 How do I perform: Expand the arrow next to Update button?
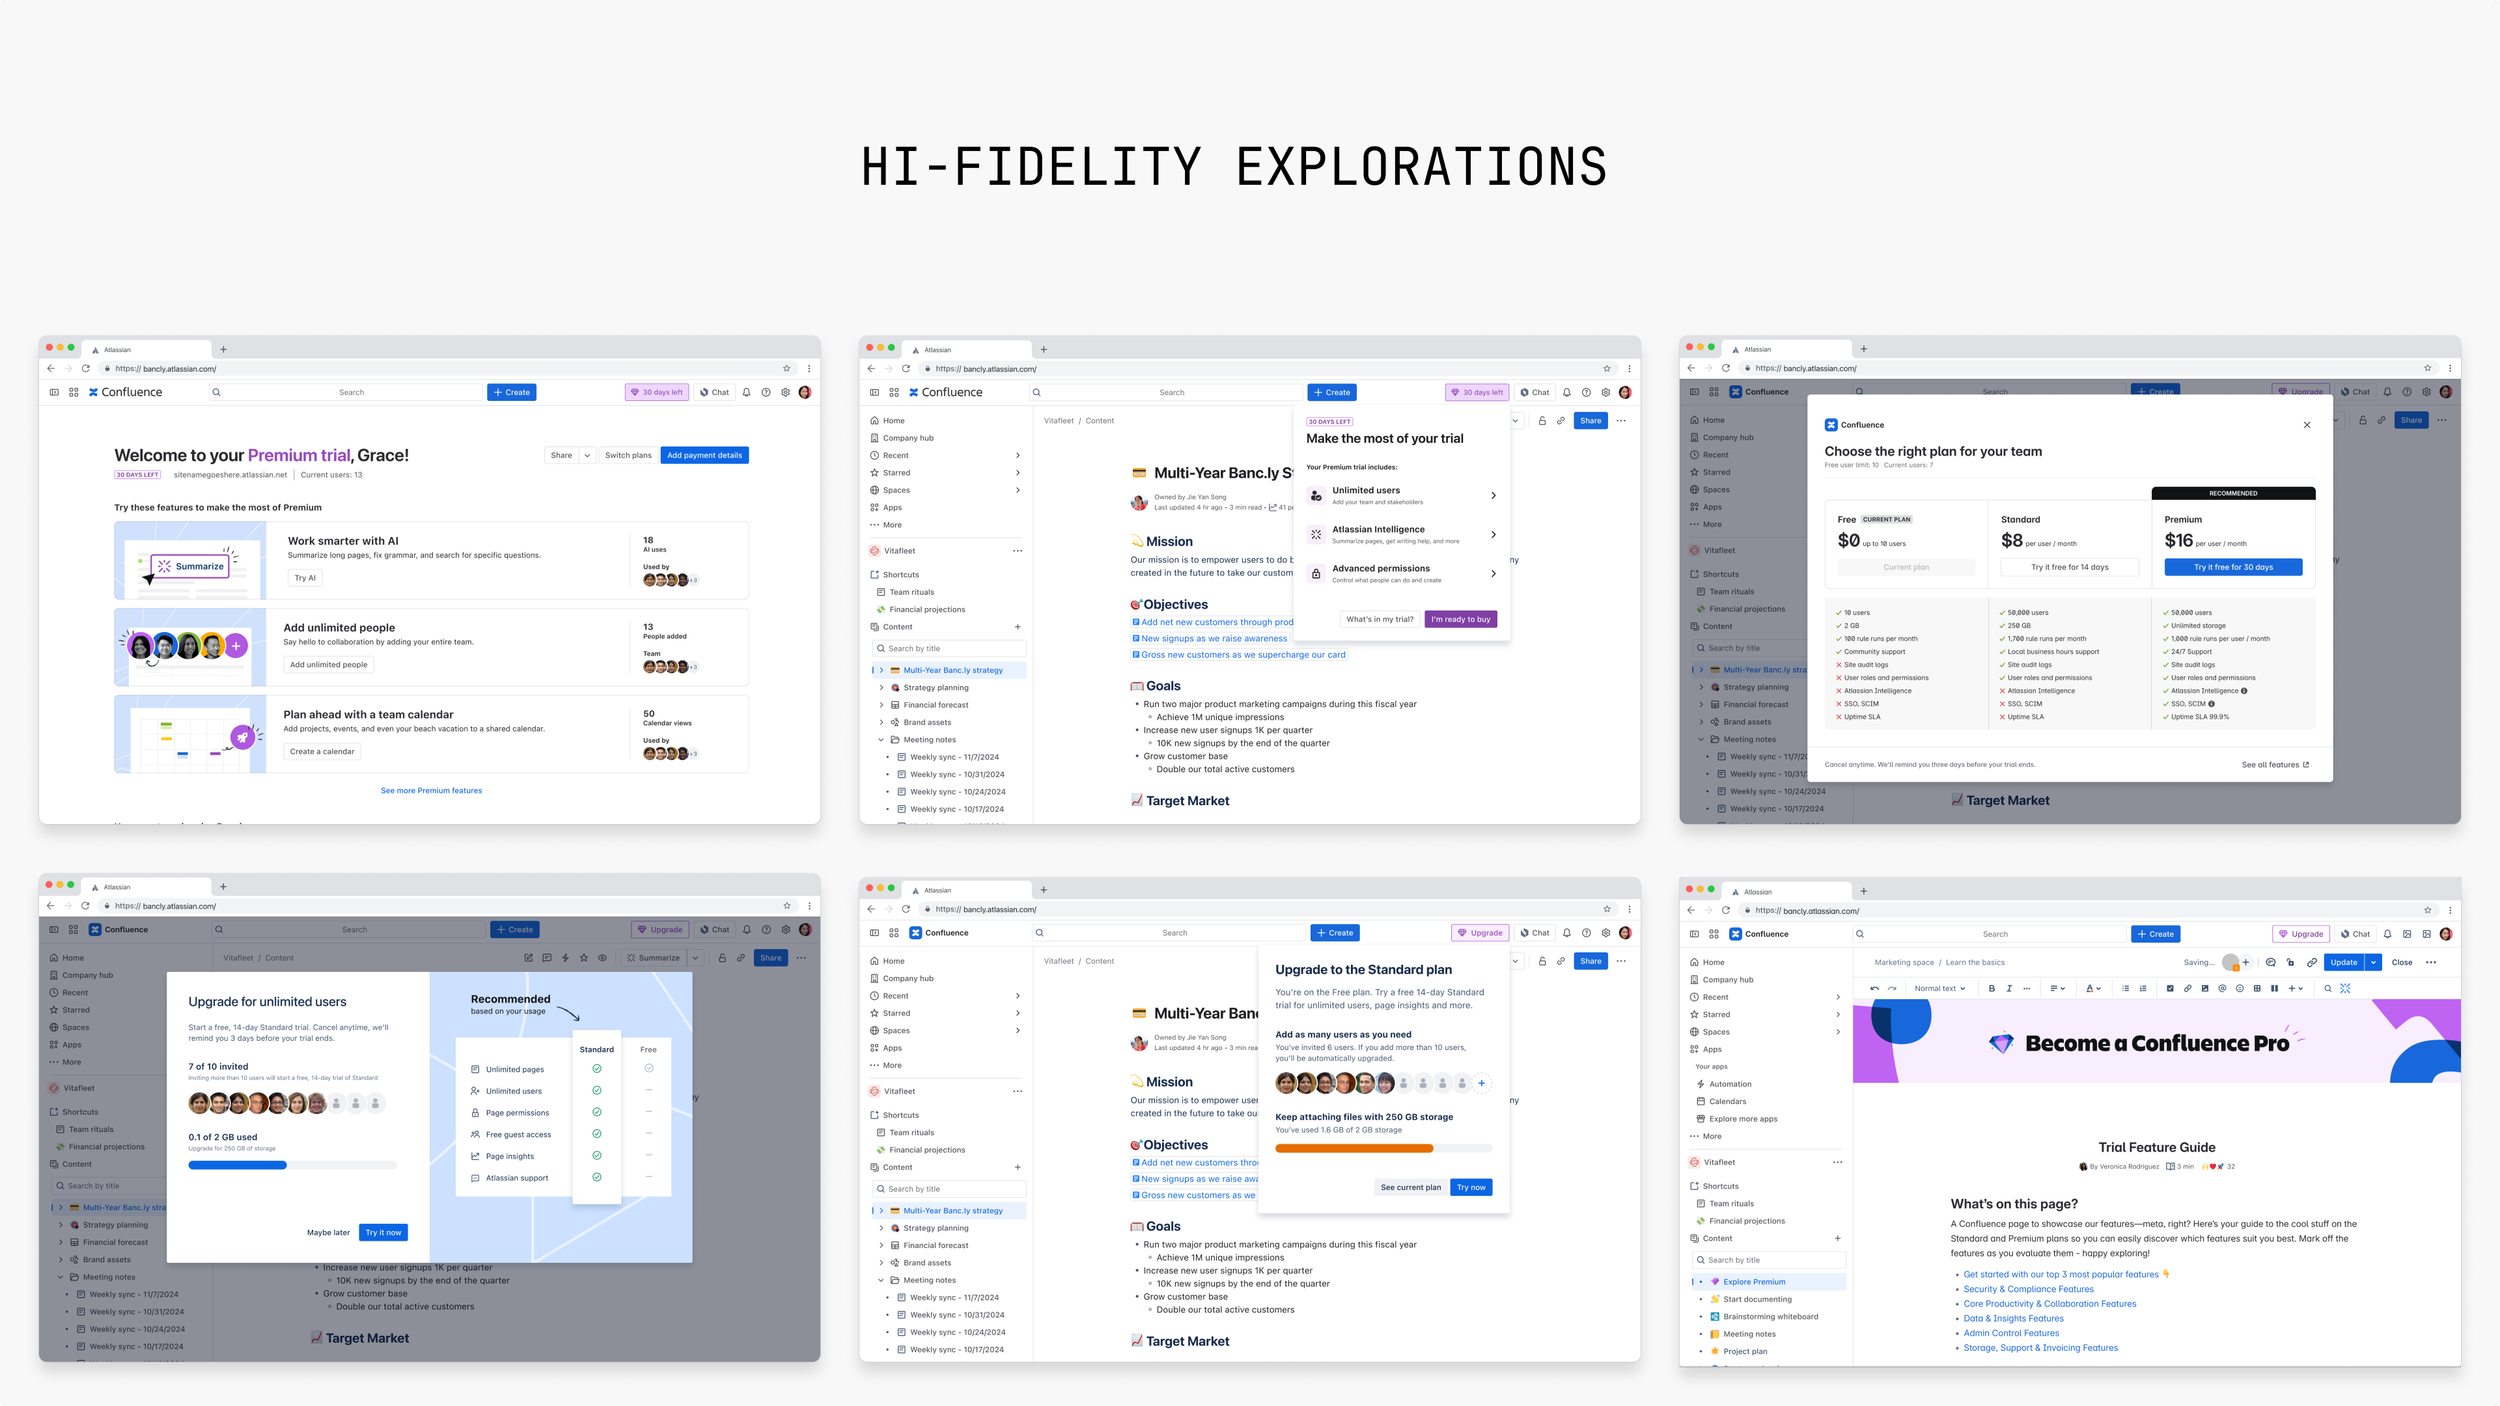tap(2373, 962)
